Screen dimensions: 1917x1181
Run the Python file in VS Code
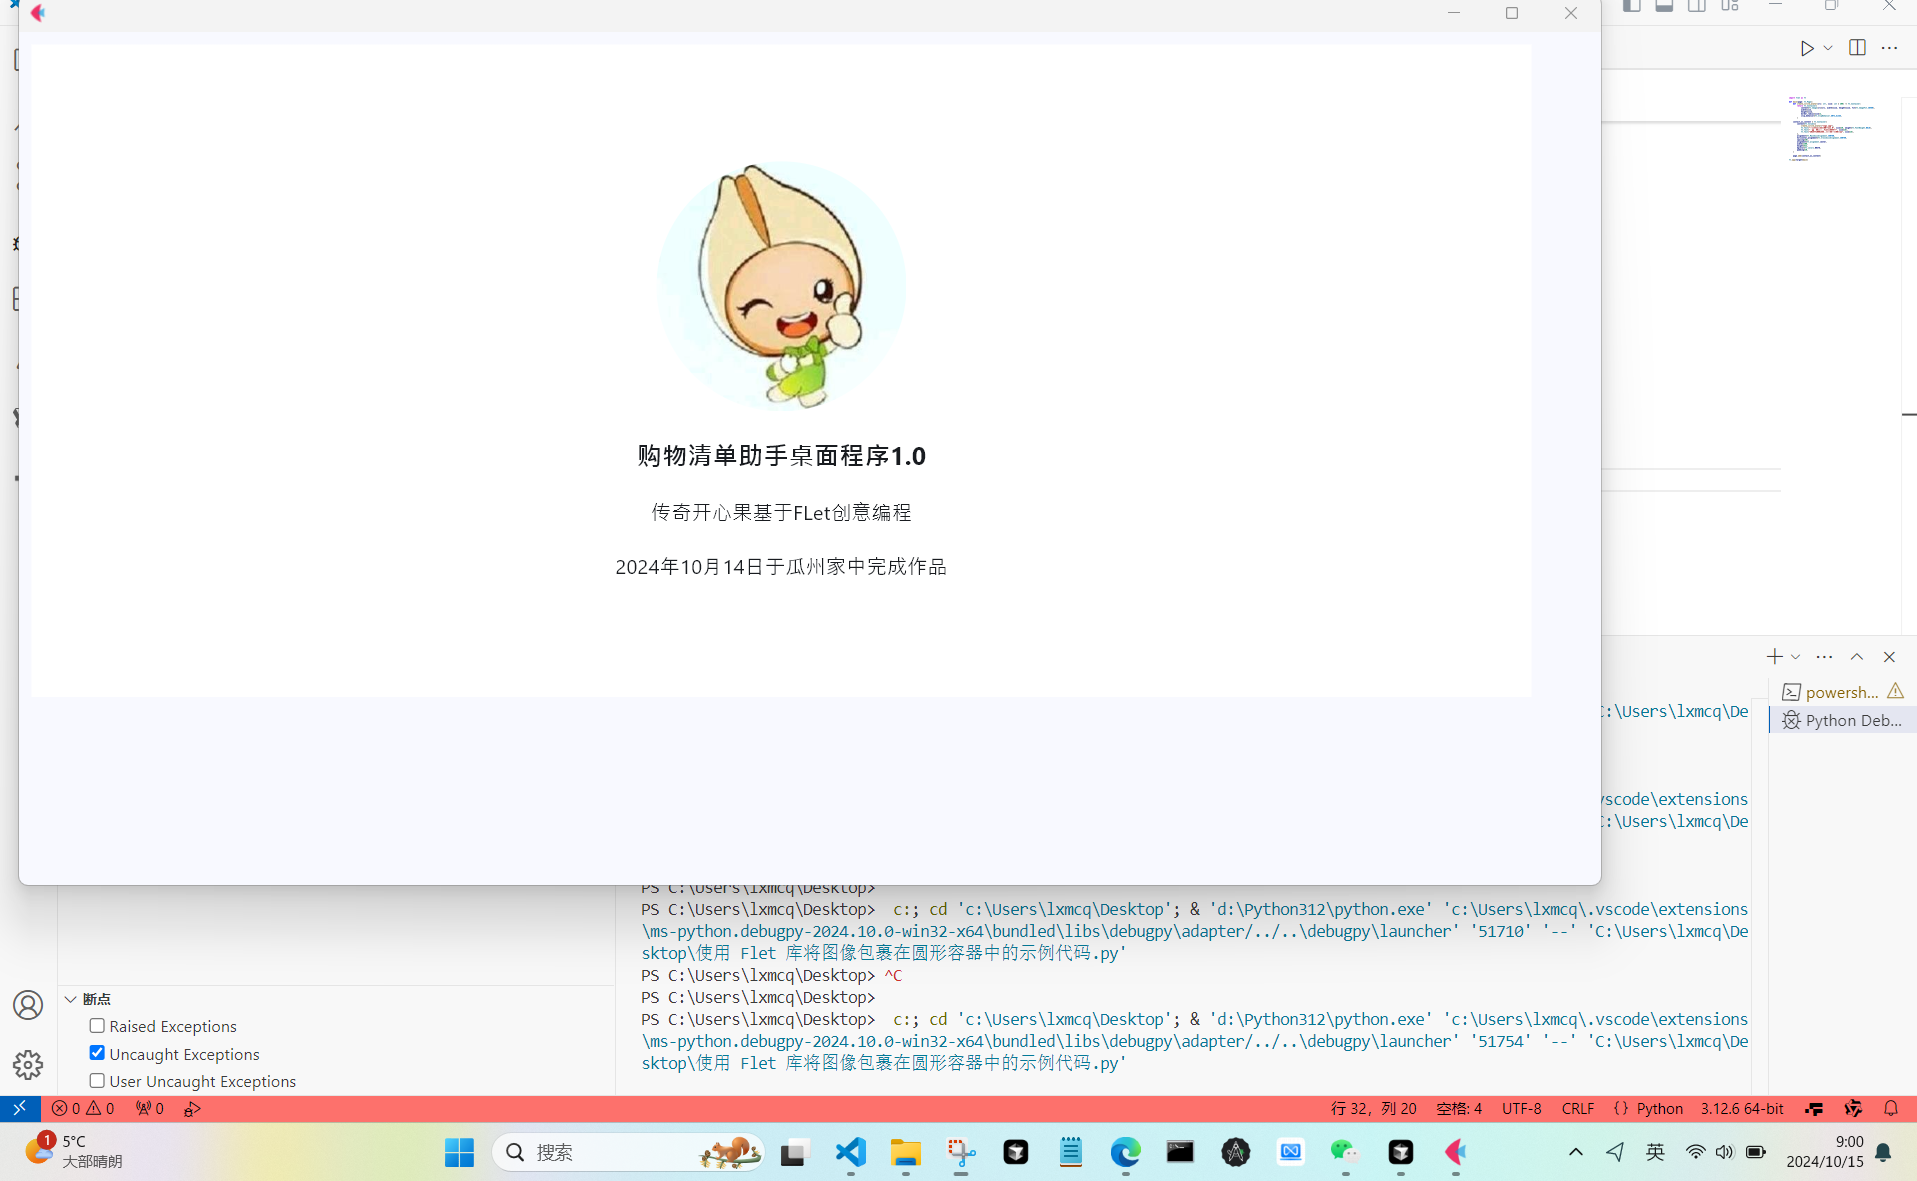click(x=1806, y=48)
